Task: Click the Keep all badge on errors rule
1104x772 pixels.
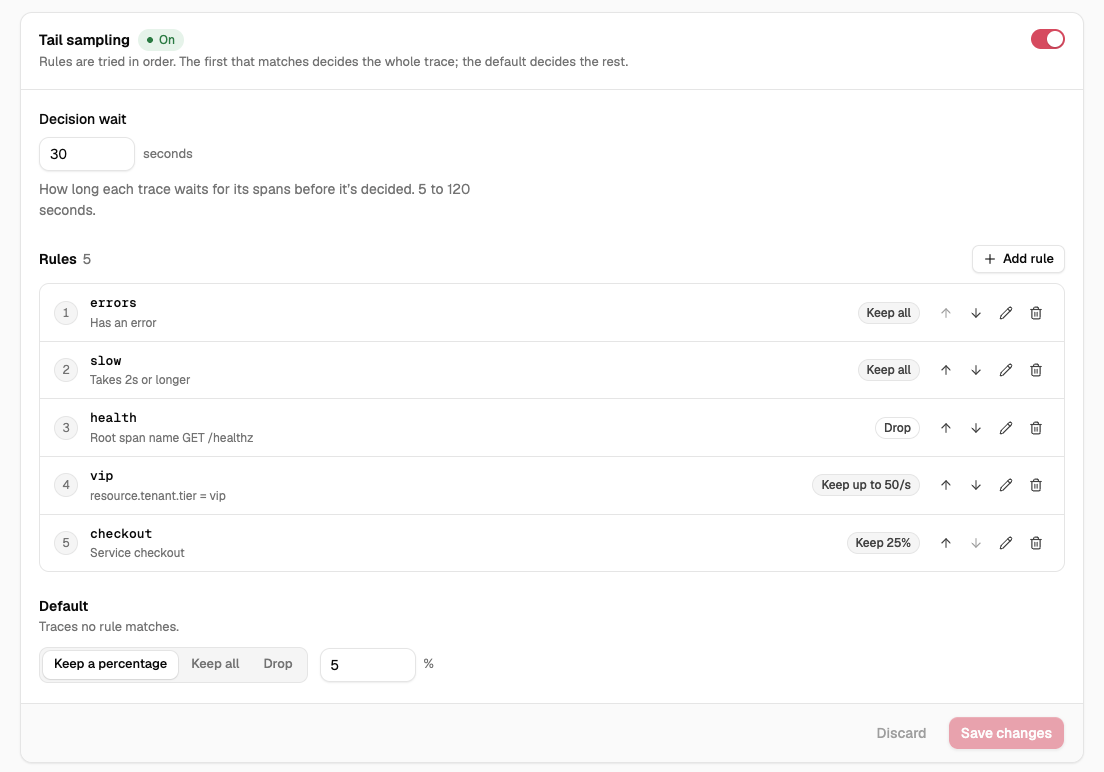Action: [x=889, y=313]
